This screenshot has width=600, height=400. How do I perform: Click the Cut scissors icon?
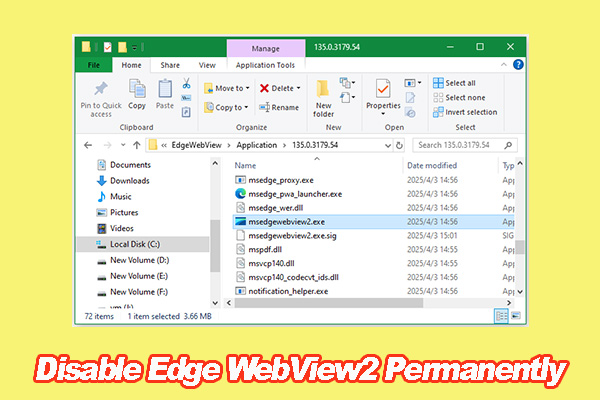[x=186, y=84]
